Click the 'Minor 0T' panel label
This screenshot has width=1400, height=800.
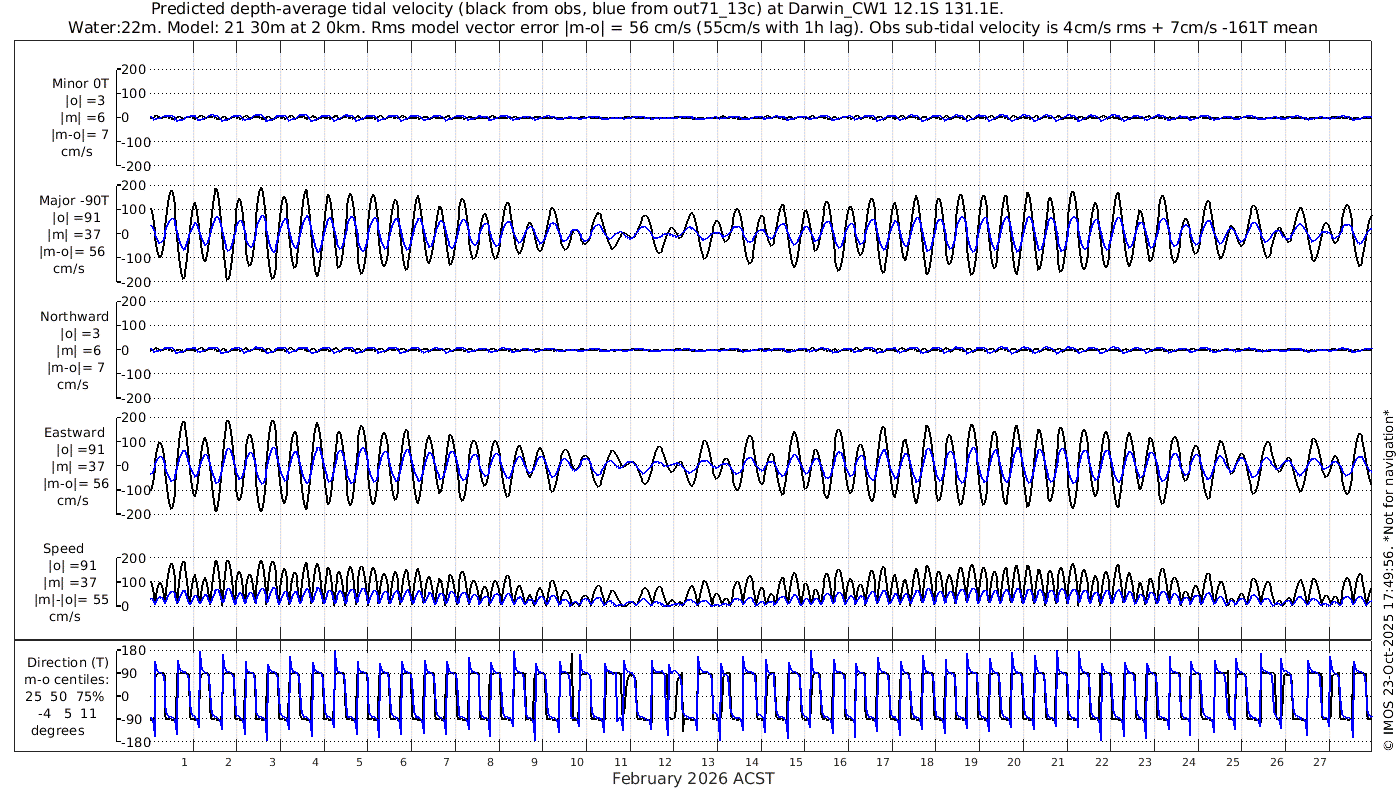coord(80,84)
